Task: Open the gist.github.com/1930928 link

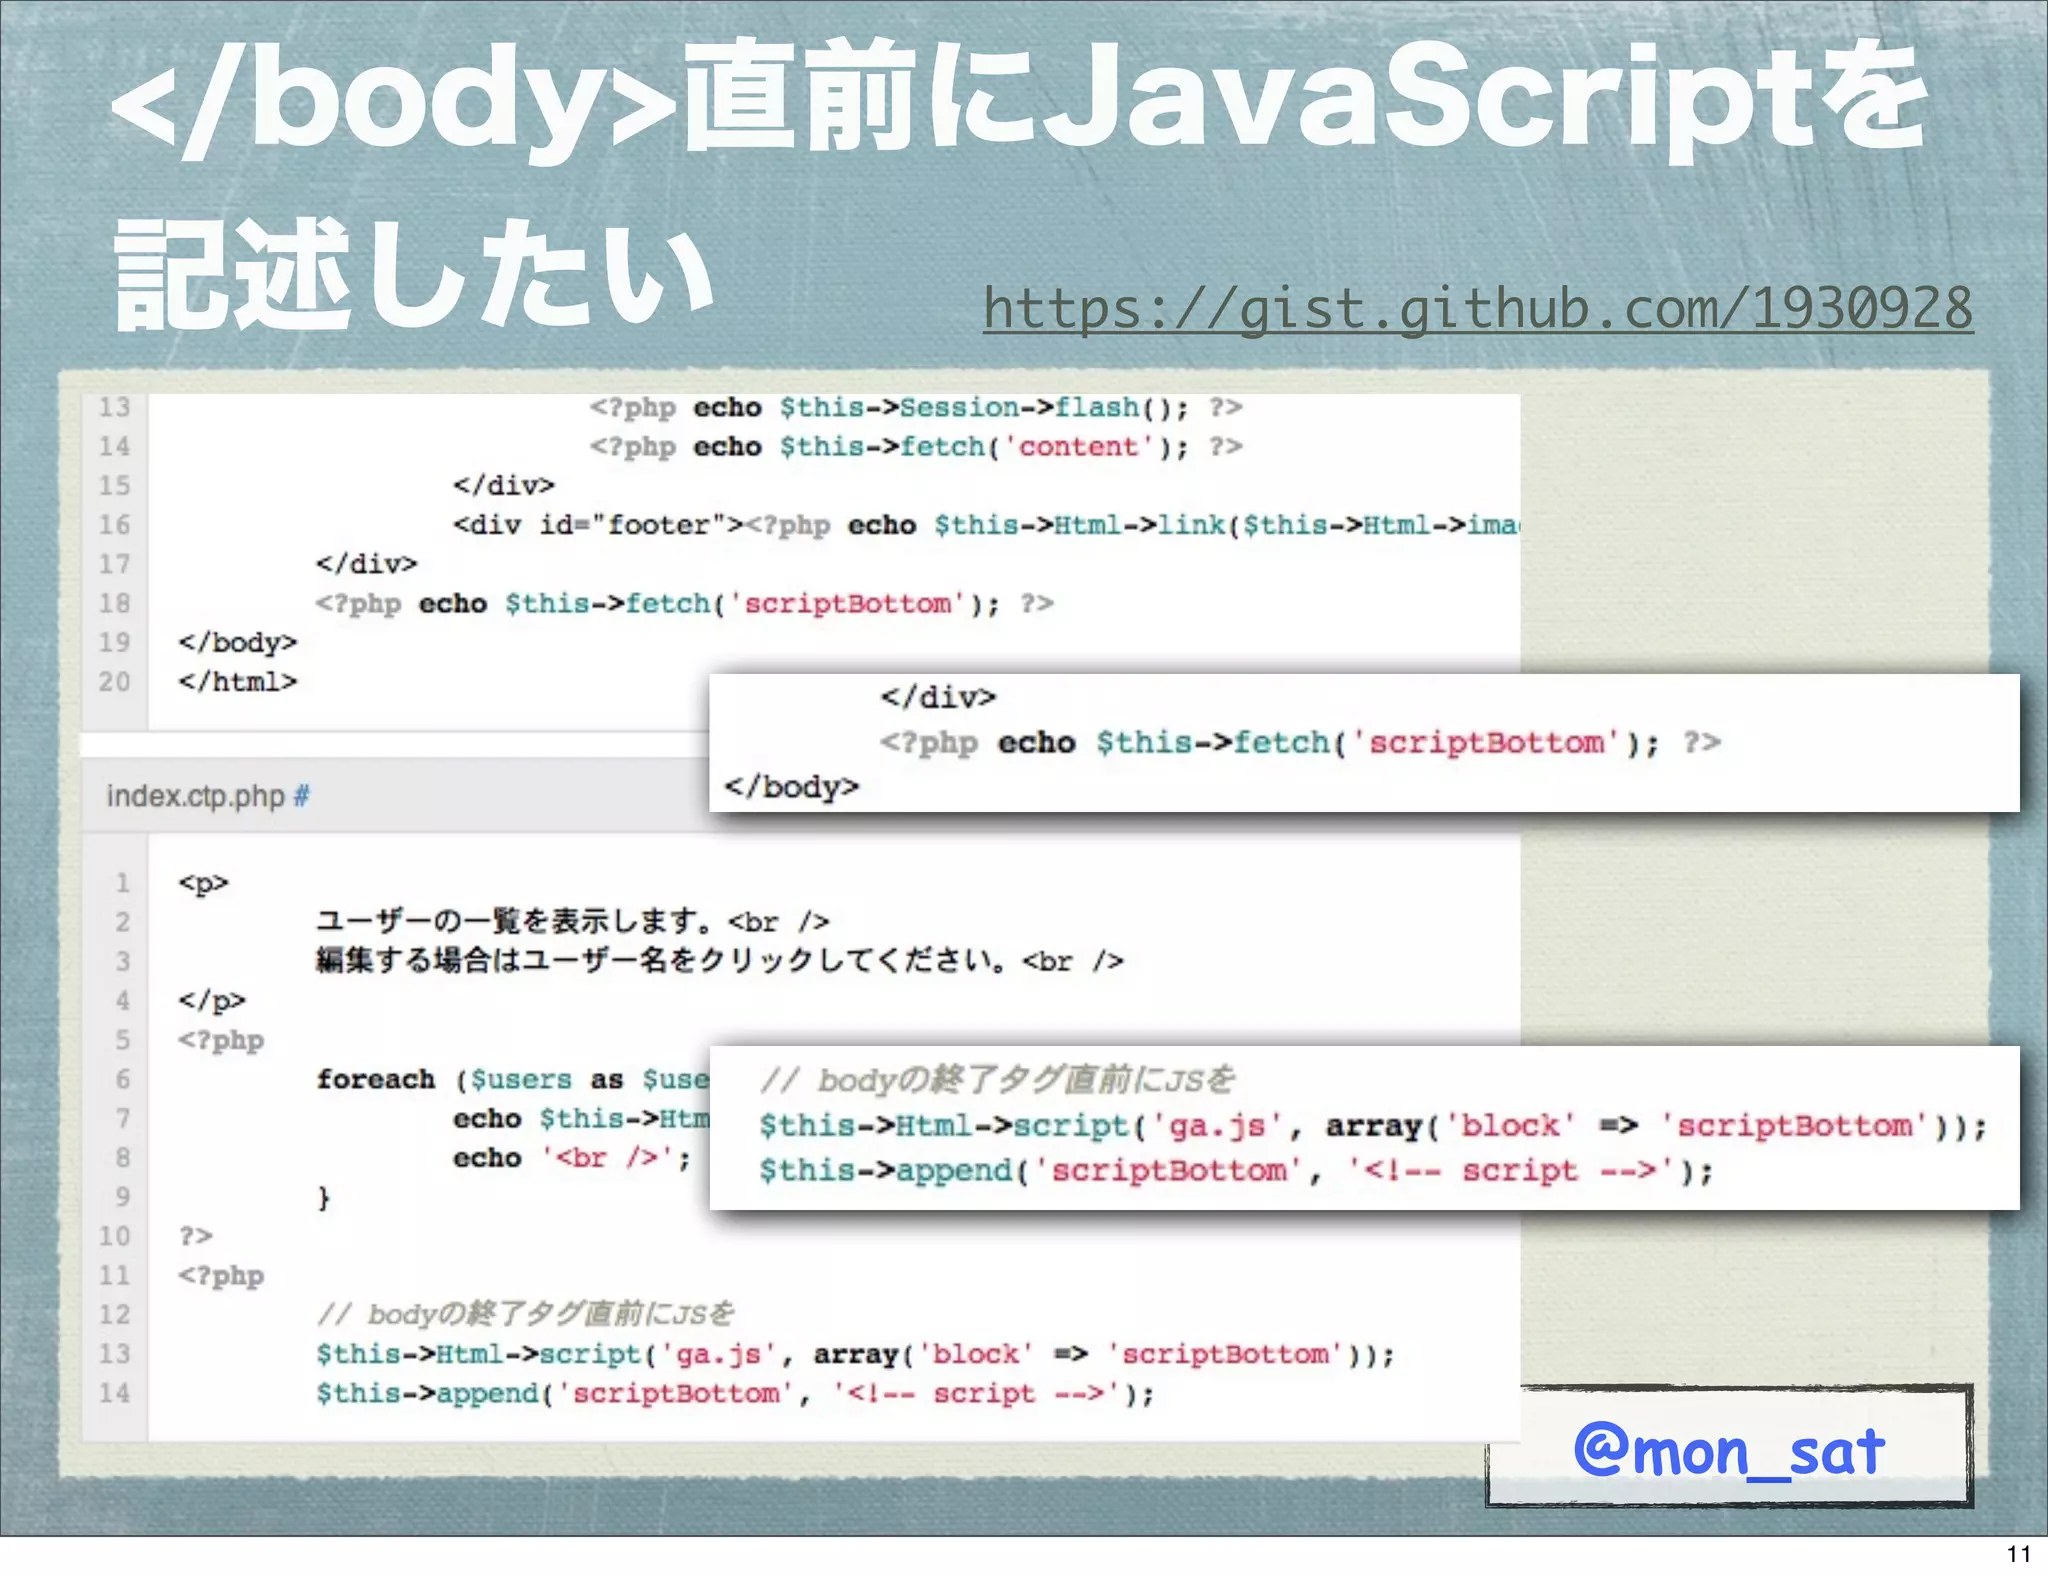Action: pos(1477,308)
